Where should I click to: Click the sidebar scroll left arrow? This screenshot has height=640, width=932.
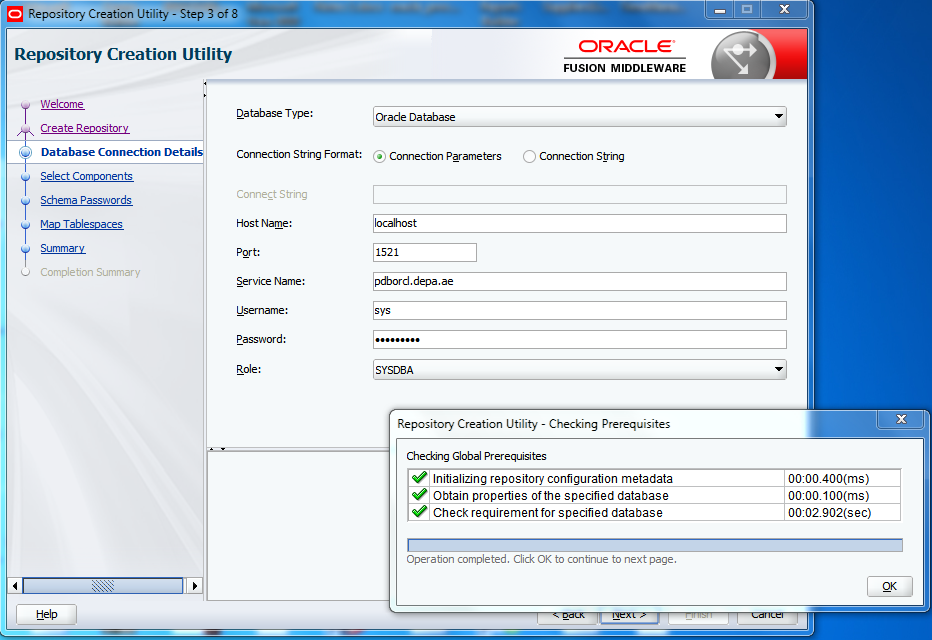(15, 586)
